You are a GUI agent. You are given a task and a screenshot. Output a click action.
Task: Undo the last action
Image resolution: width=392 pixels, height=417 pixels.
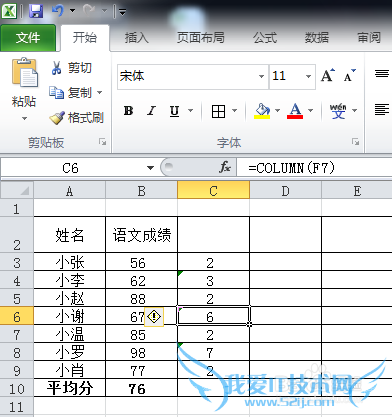(58, 11)
